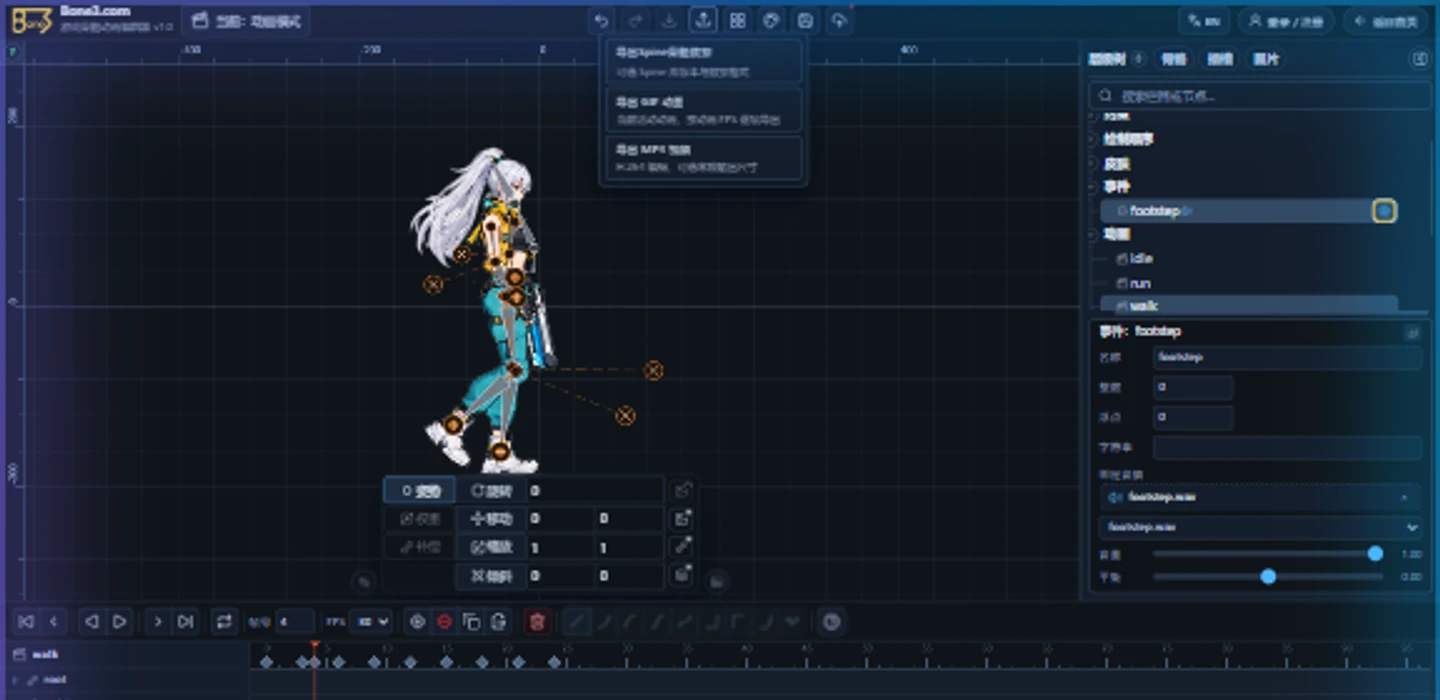1440x700 pixels.
Task: Click the red circle remove key icon
Action: click(445, 622)
